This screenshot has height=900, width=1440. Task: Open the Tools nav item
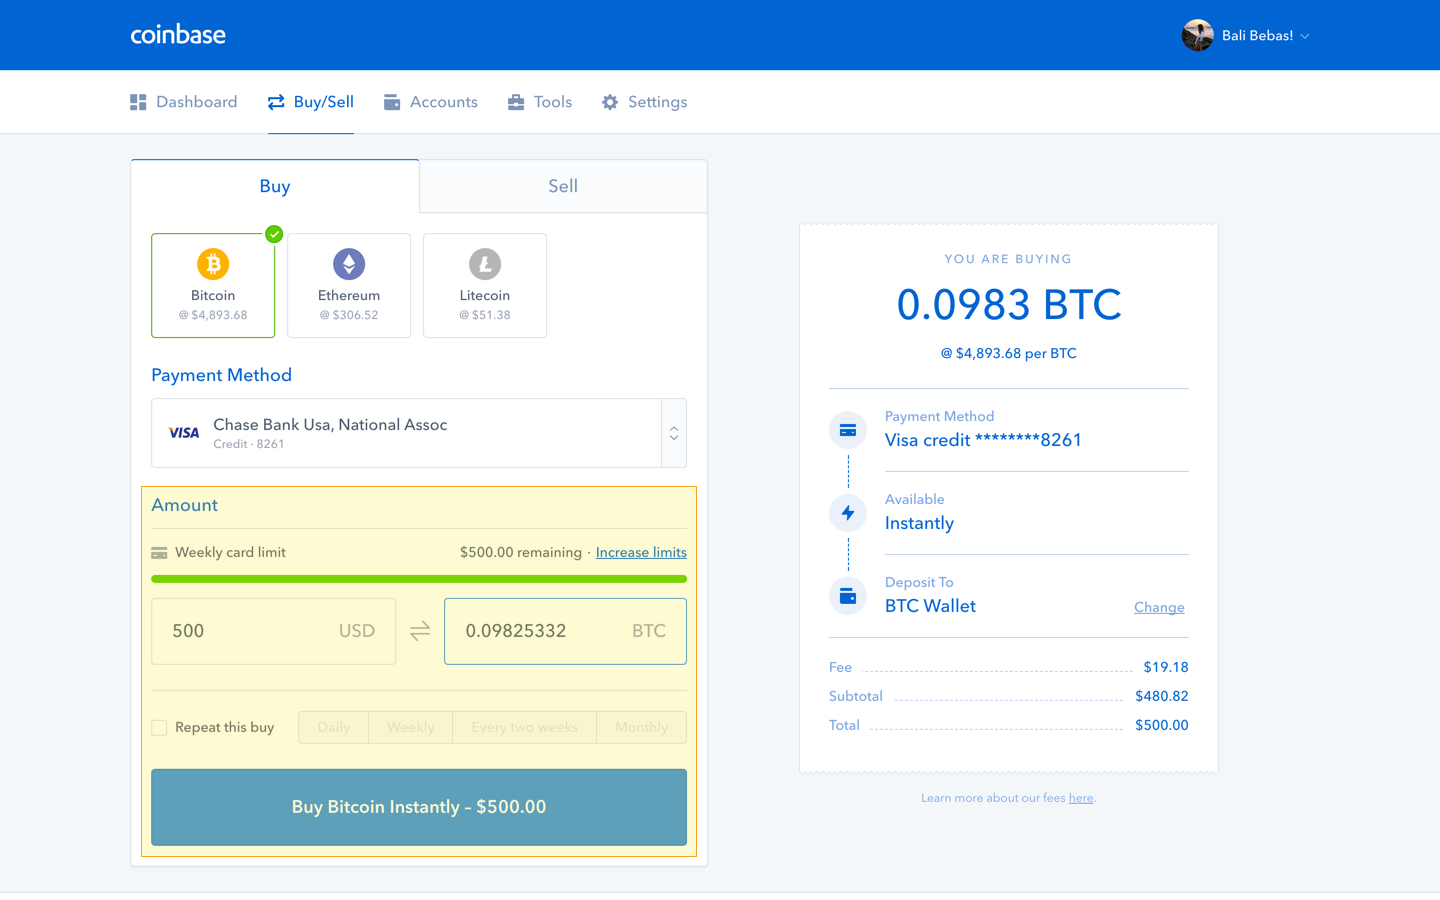540,102
